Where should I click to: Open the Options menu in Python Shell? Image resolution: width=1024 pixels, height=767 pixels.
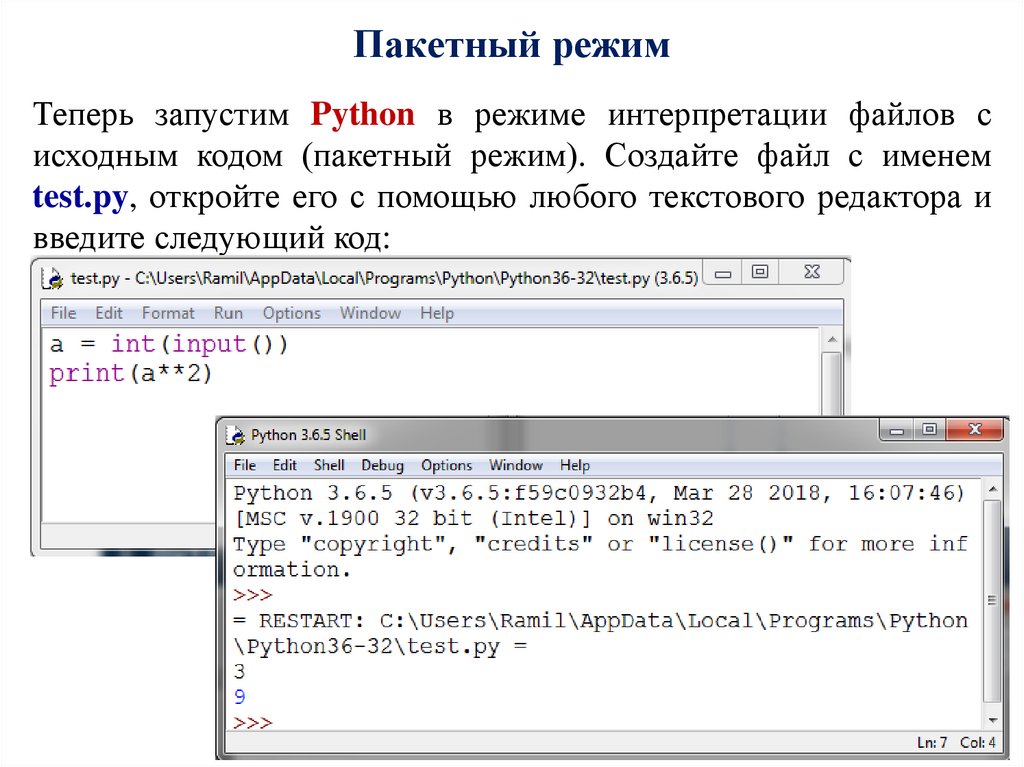coord(446,465)
